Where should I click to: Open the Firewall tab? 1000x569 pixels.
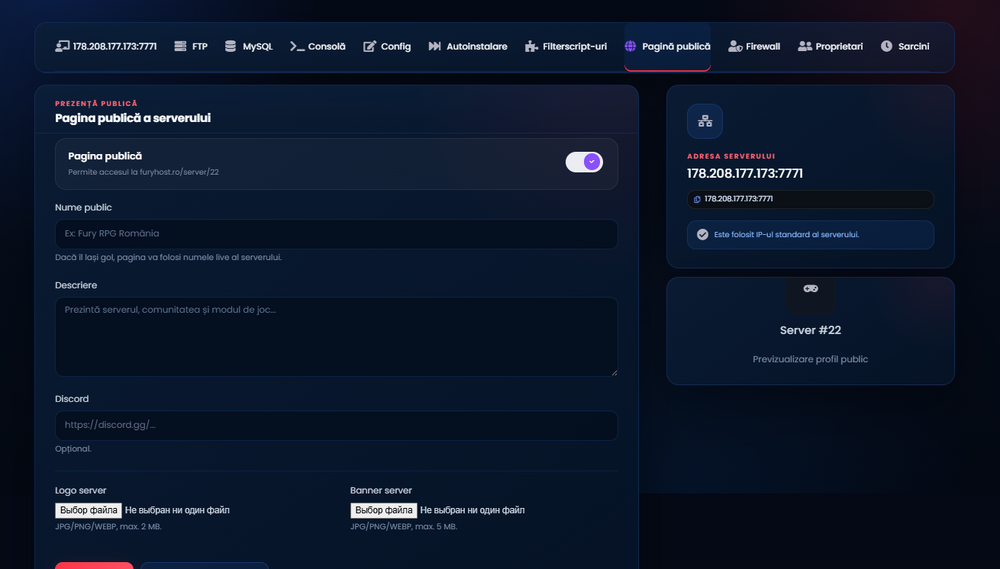tap(754, 46)
